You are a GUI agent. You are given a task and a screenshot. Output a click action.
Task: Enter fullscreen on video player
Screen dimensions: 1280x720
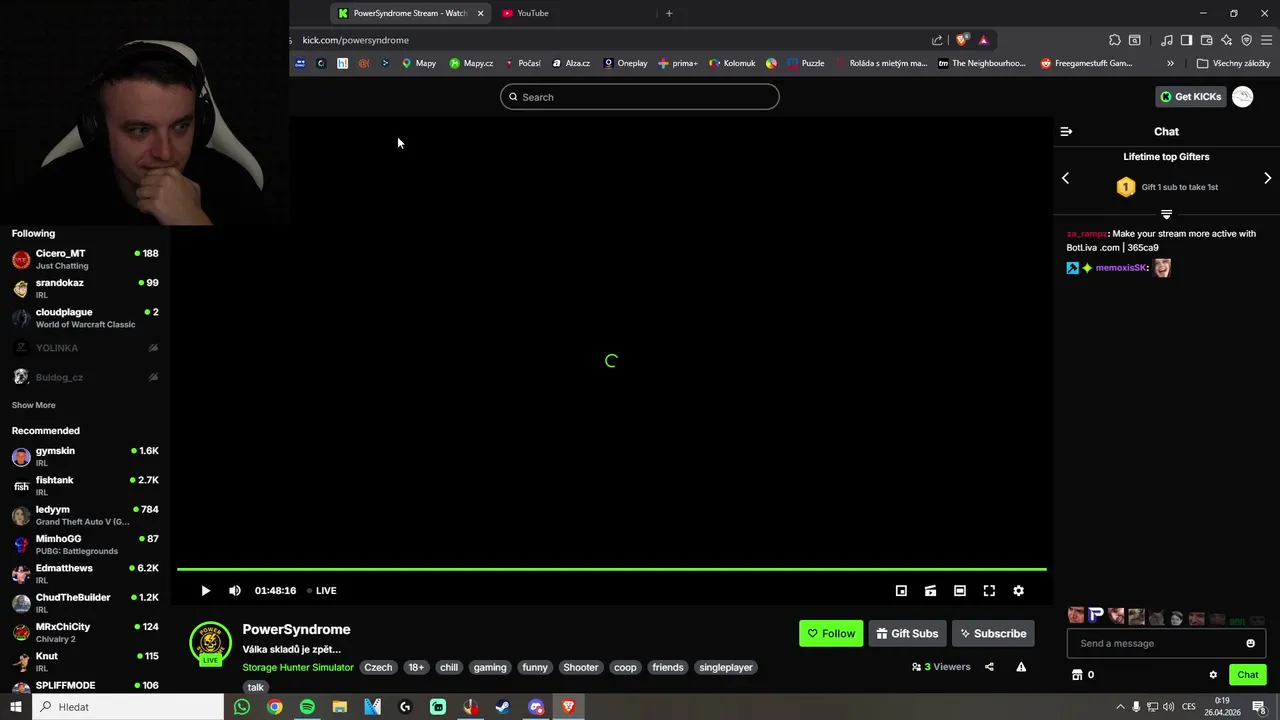tap(989, 591)
